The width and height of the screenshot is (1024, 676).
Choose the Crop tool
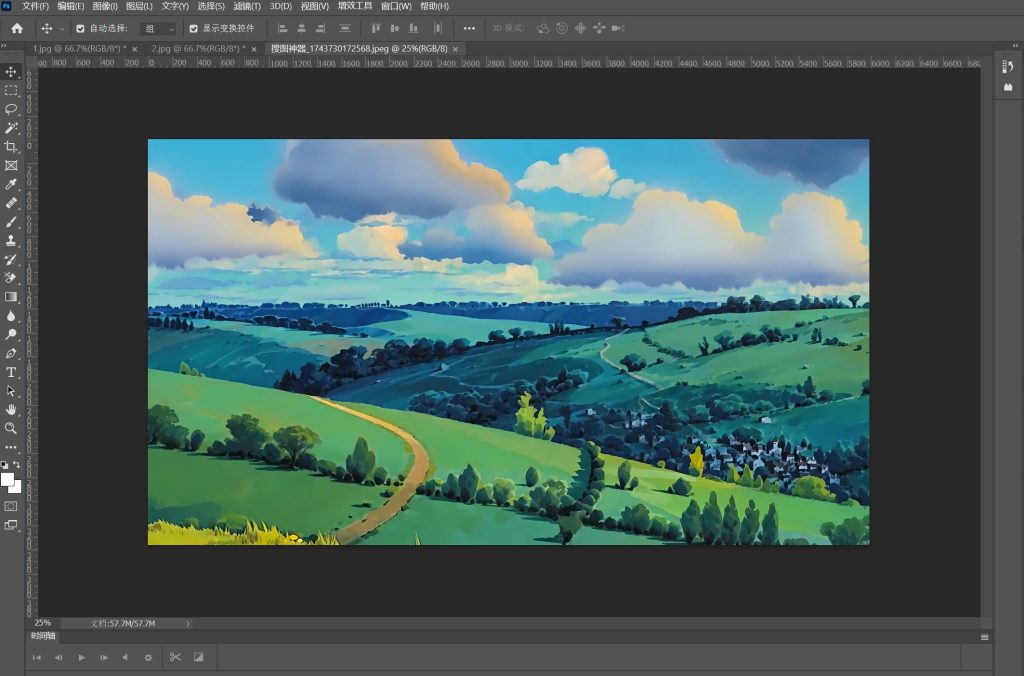point(11,147)
